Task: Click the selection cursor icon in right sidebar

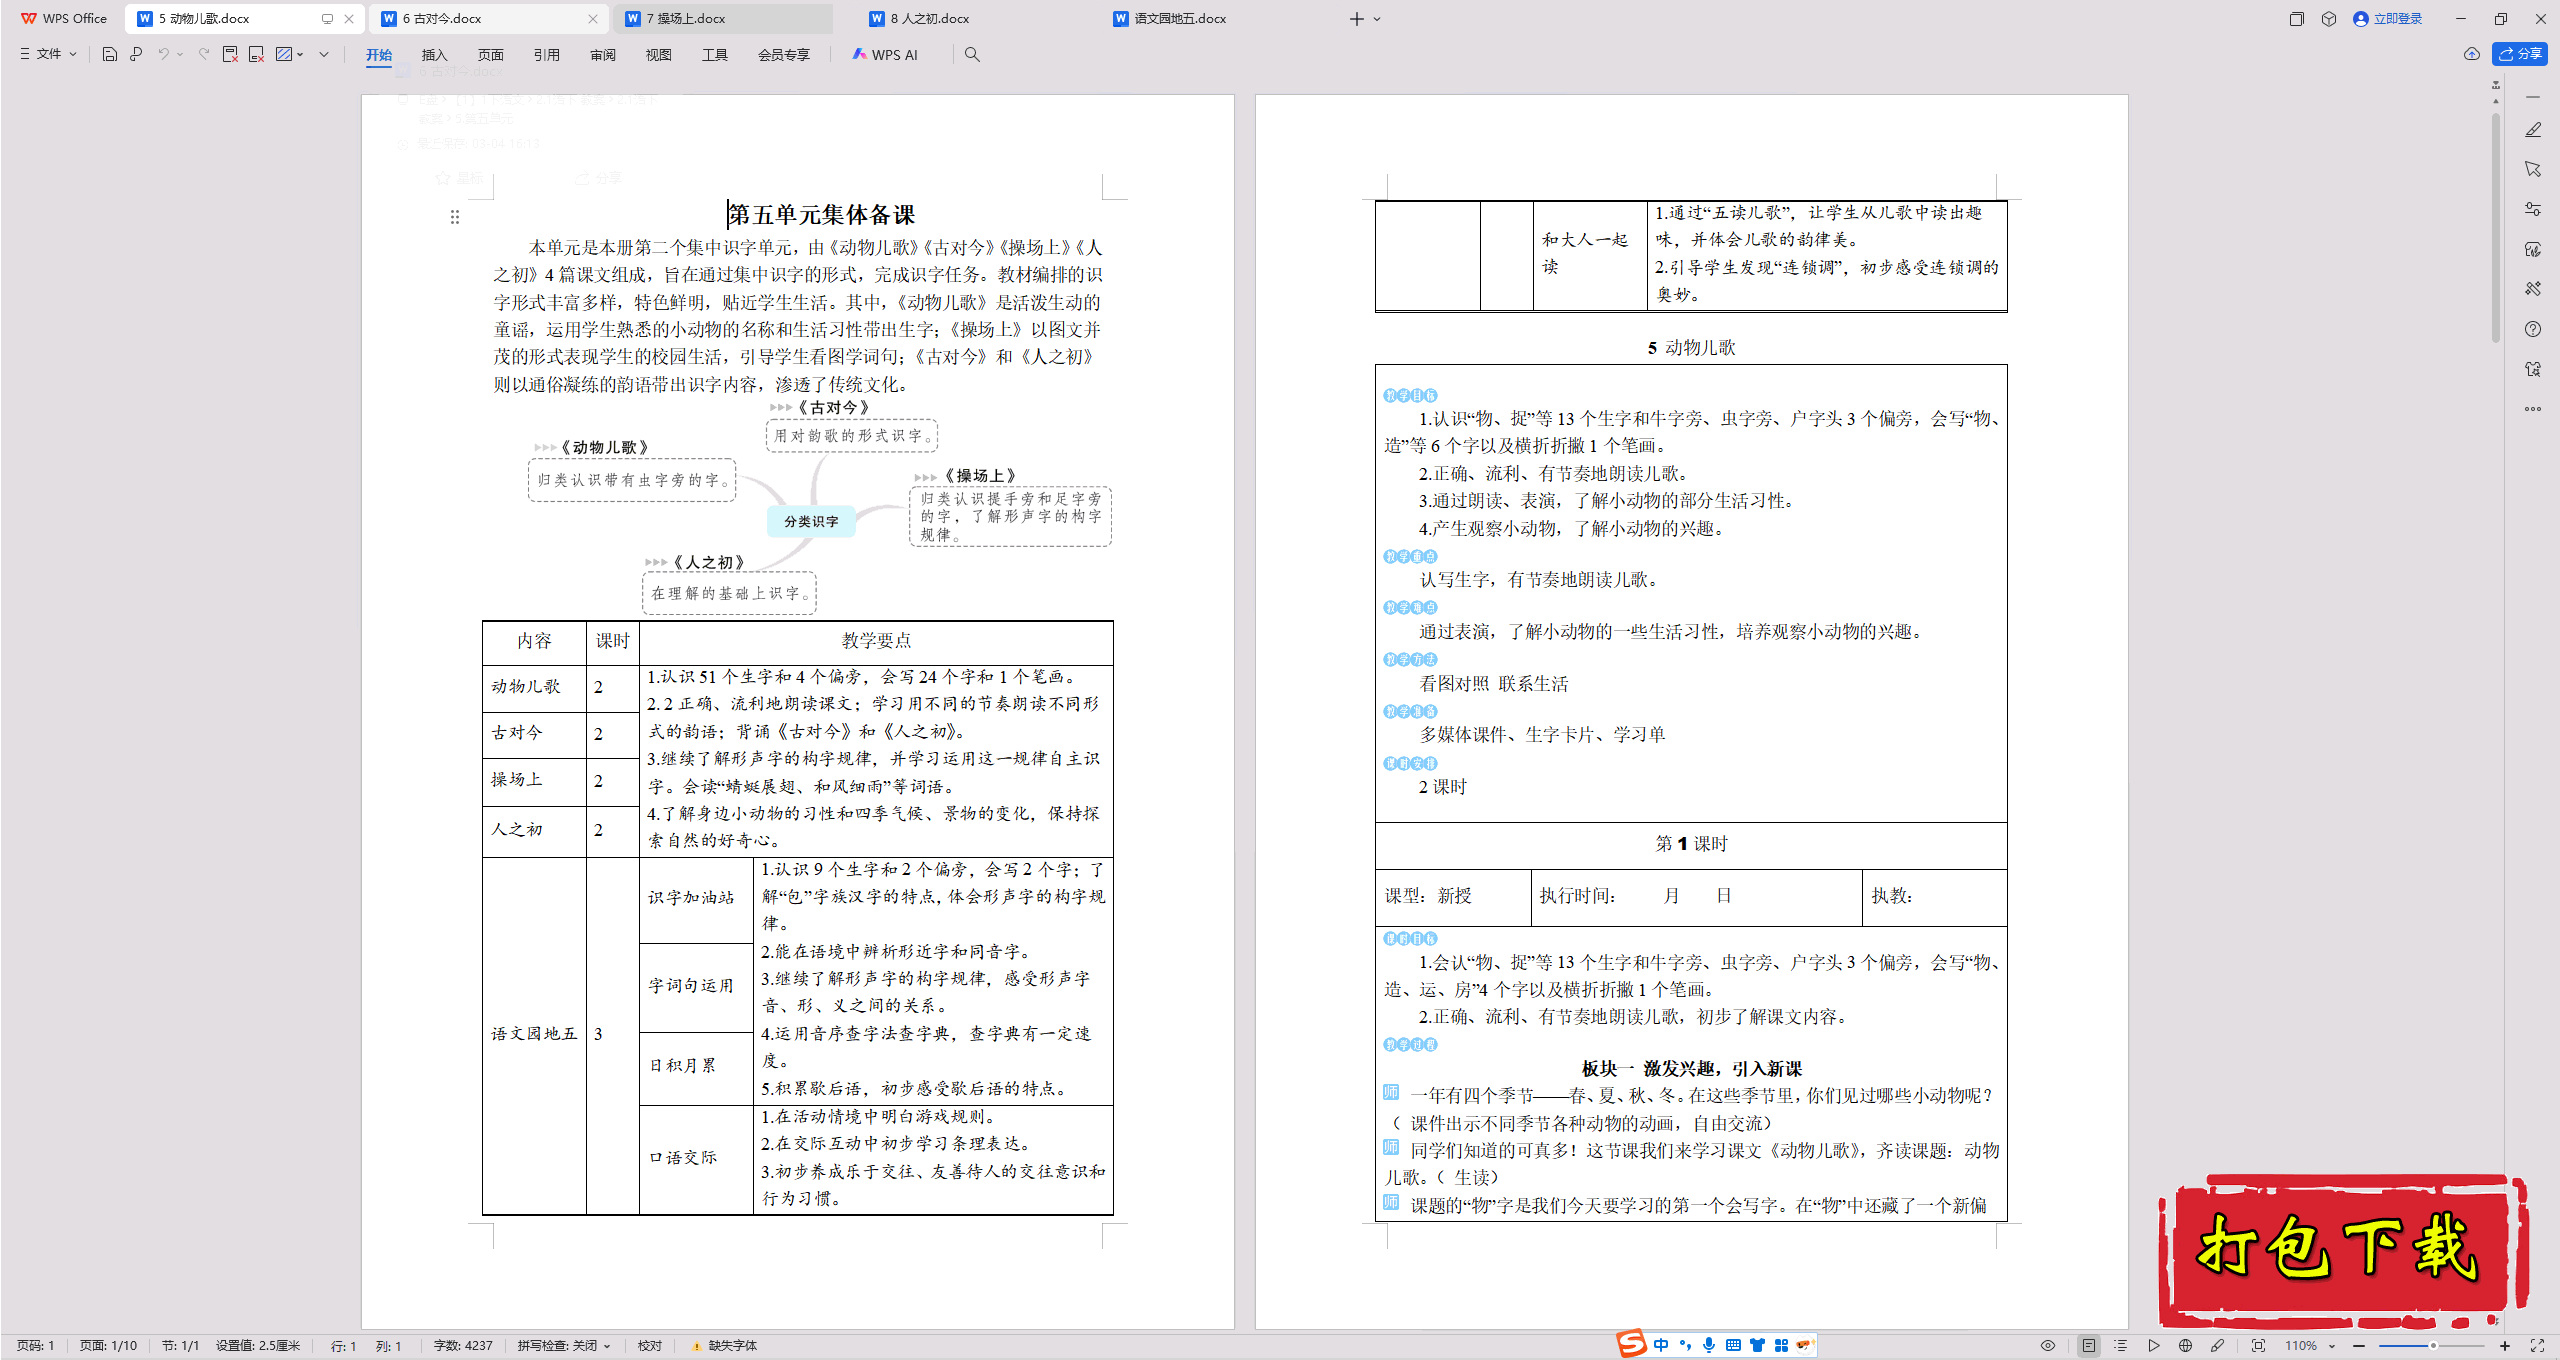Action: click(x=2533, y=169)
